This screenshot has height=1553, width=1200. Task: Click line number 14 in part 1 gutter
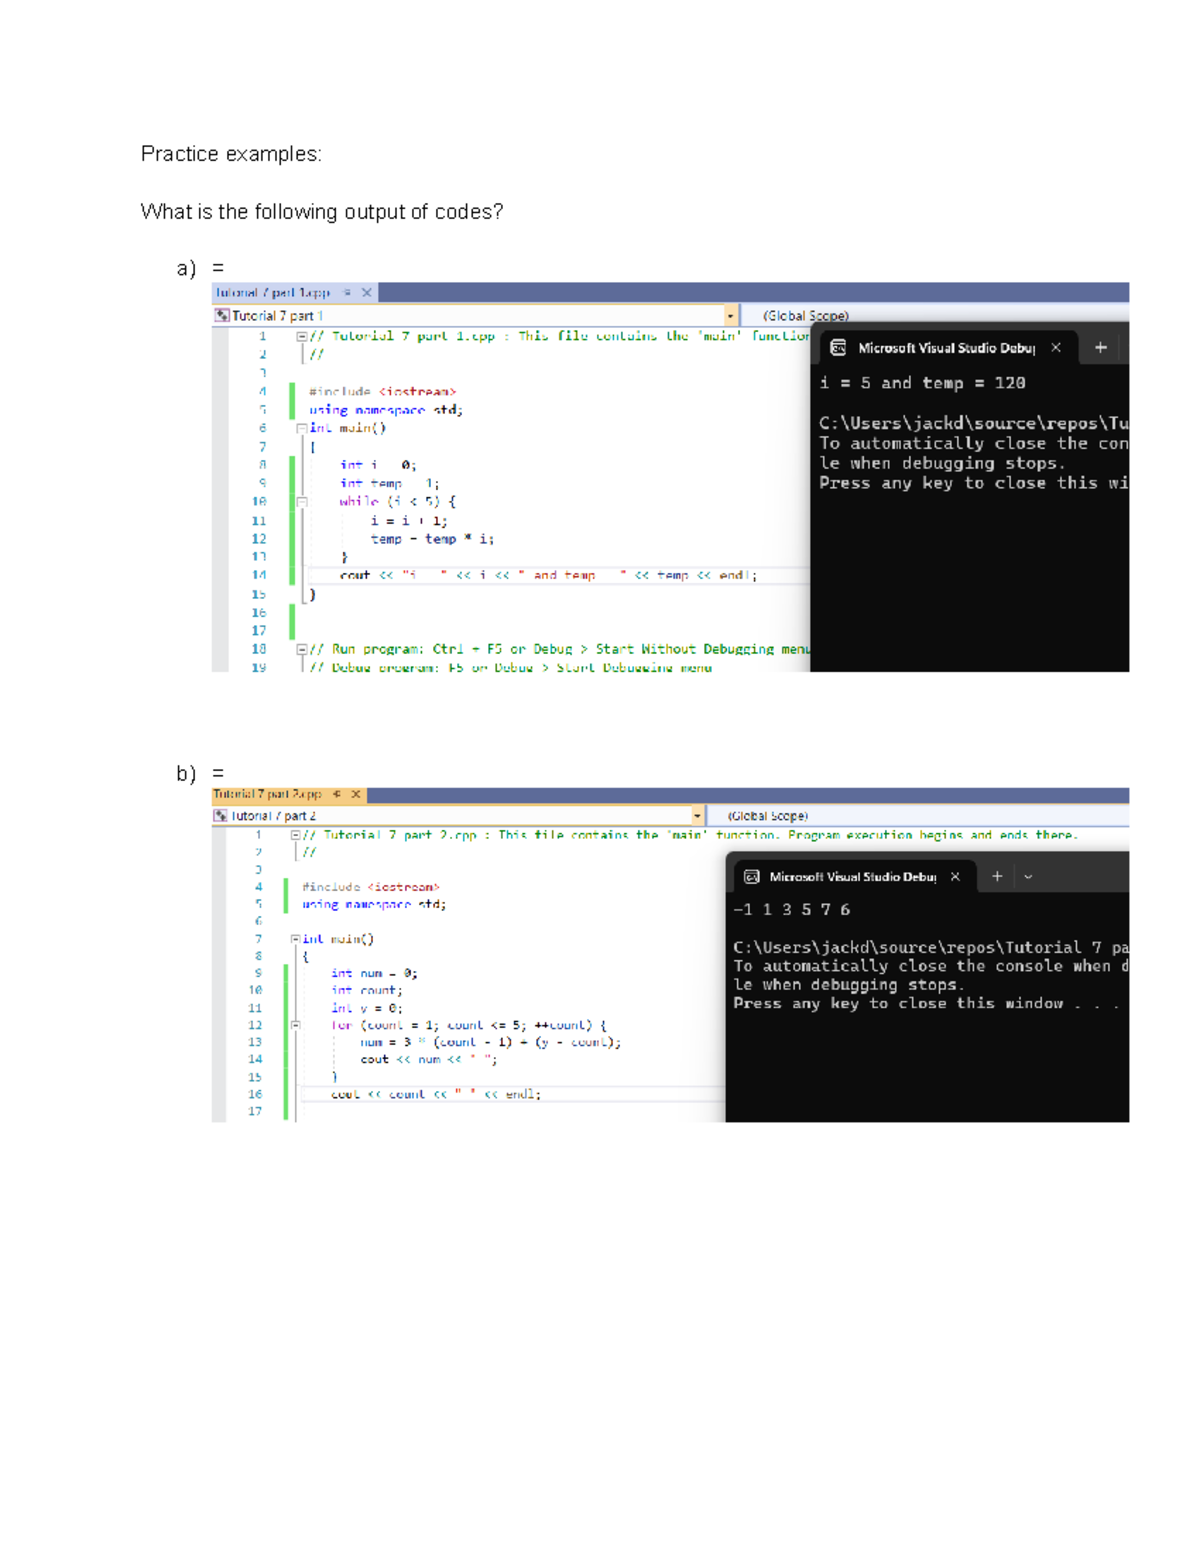tap(259, 576)
